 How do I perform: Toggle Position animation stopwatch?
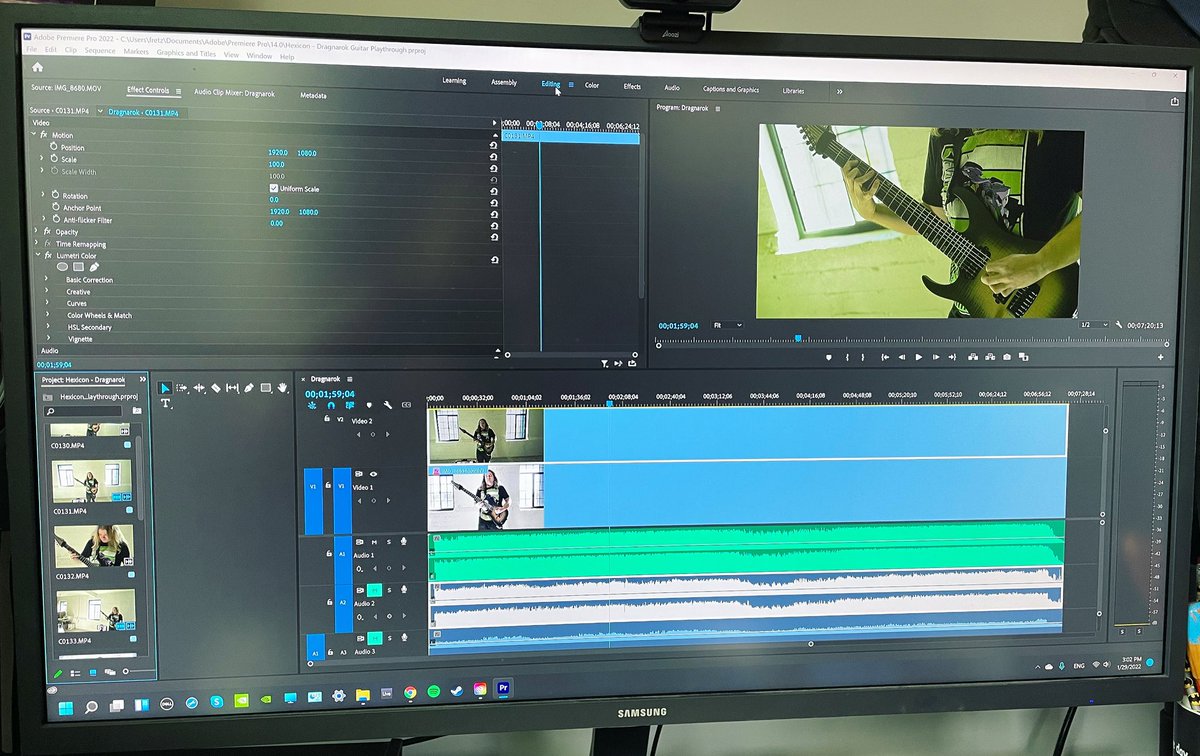click(x=53, y=147)
